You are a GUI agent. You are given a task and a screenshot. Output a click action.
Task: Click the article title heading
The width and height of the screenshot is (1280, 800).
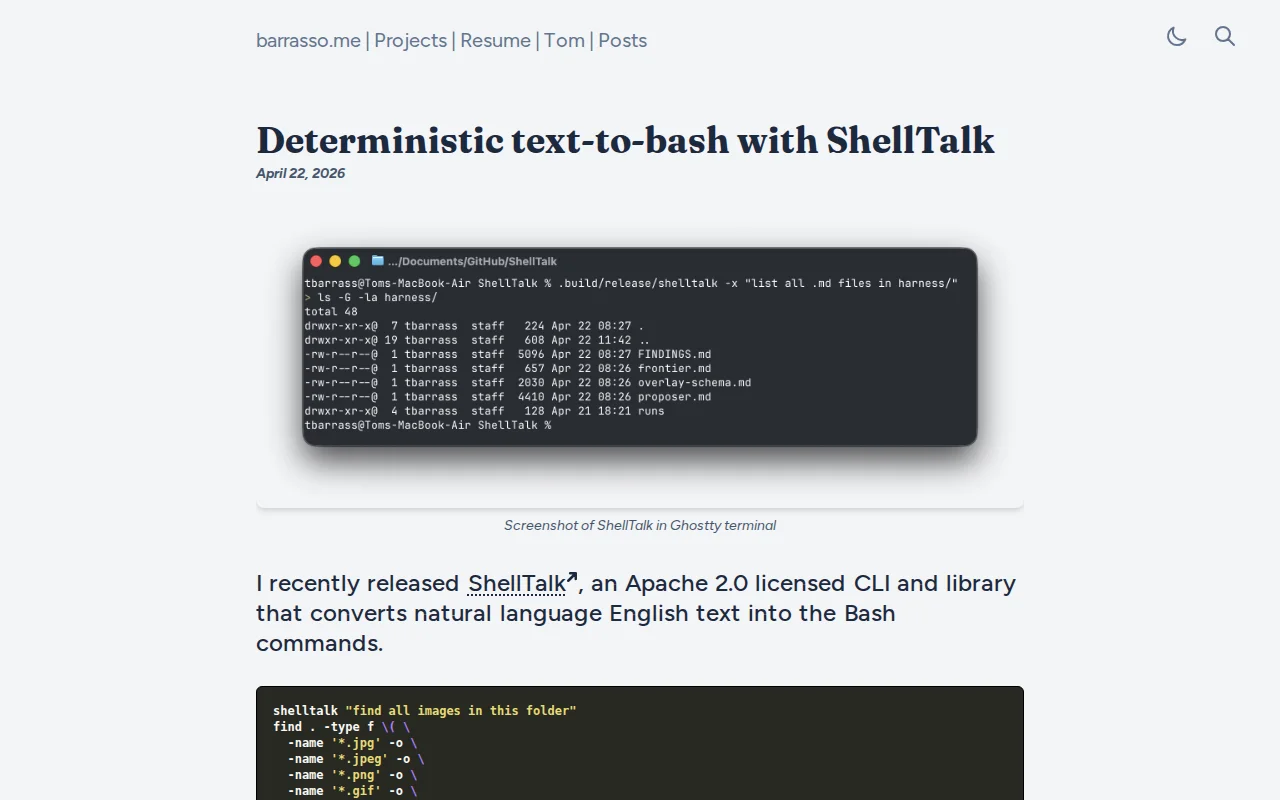[625, 140]
